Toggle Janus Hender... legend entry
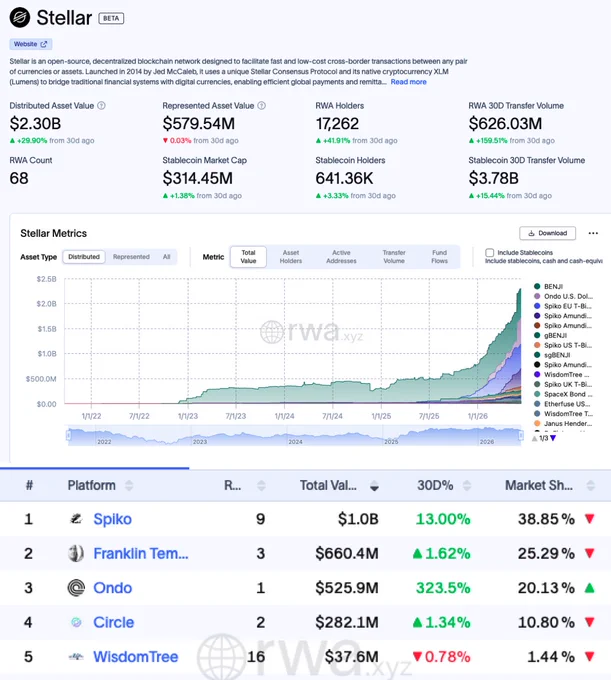This screenshot has height=680, width=611. pos(563,423)
